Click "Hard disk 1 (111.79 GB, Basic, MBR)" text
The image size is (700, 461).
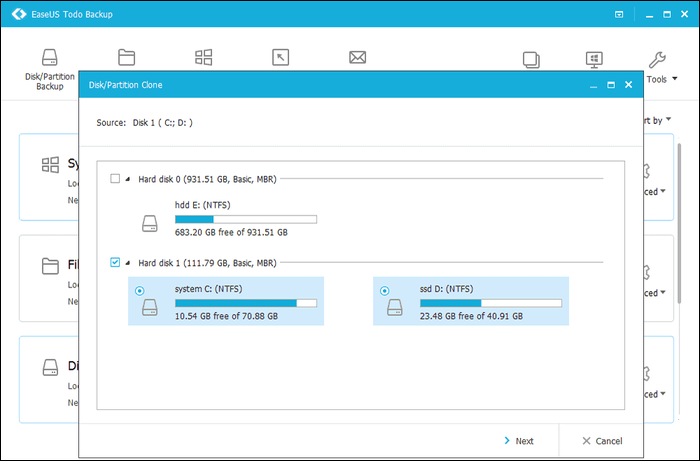[207, 263]
